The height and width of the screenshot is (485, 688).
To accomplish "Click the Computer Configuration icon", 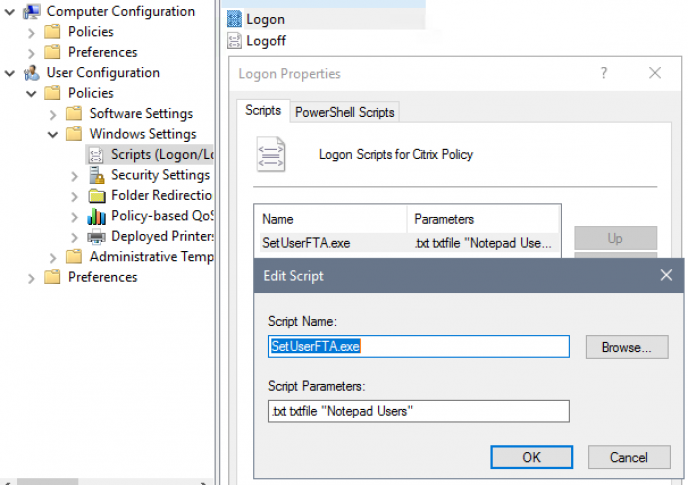I will [31, 12].
